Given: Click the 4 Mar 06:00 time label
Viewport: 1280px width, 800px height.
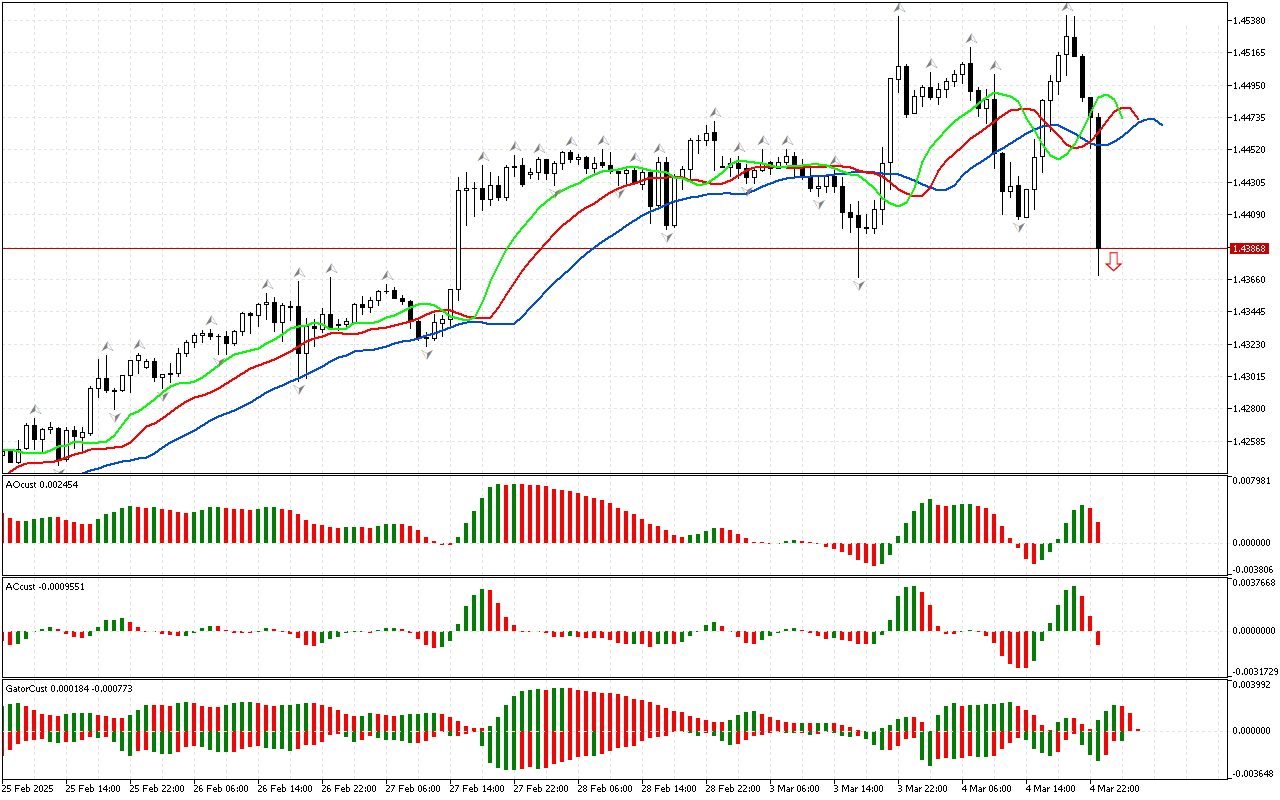Looking at the screenshot, I should [x=987, y=788].
